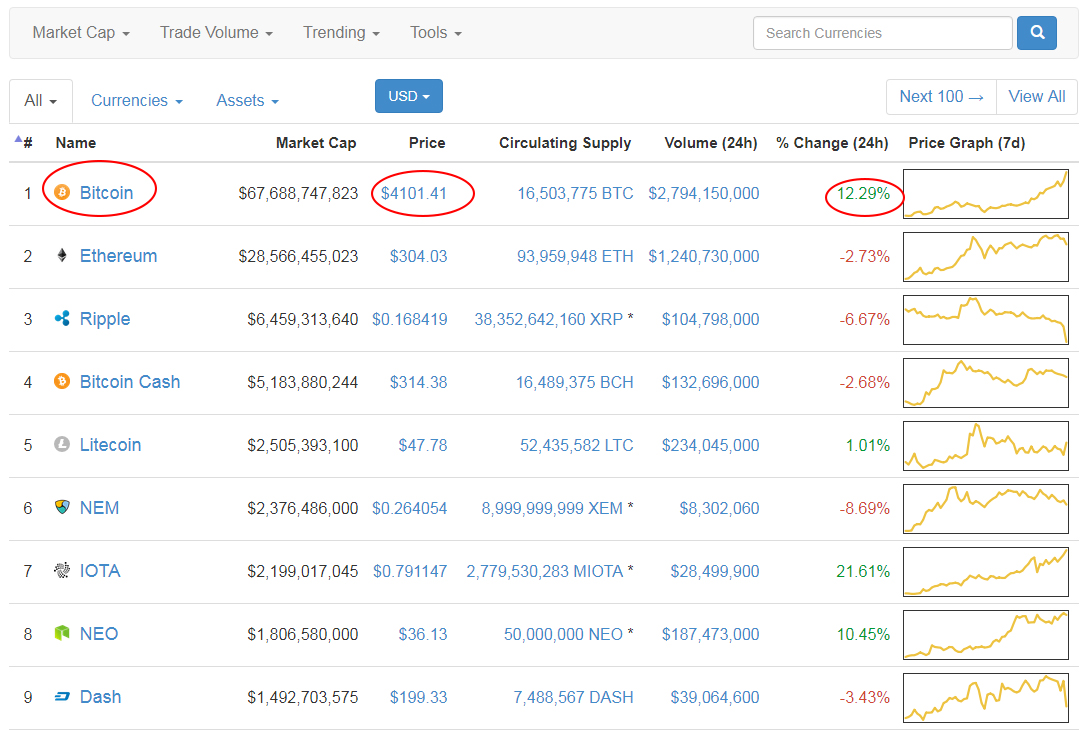Click NEM's -8.69% change value
Viewport: 1084px width, 730px height.
pyautogui.click(x=864, y=508)
